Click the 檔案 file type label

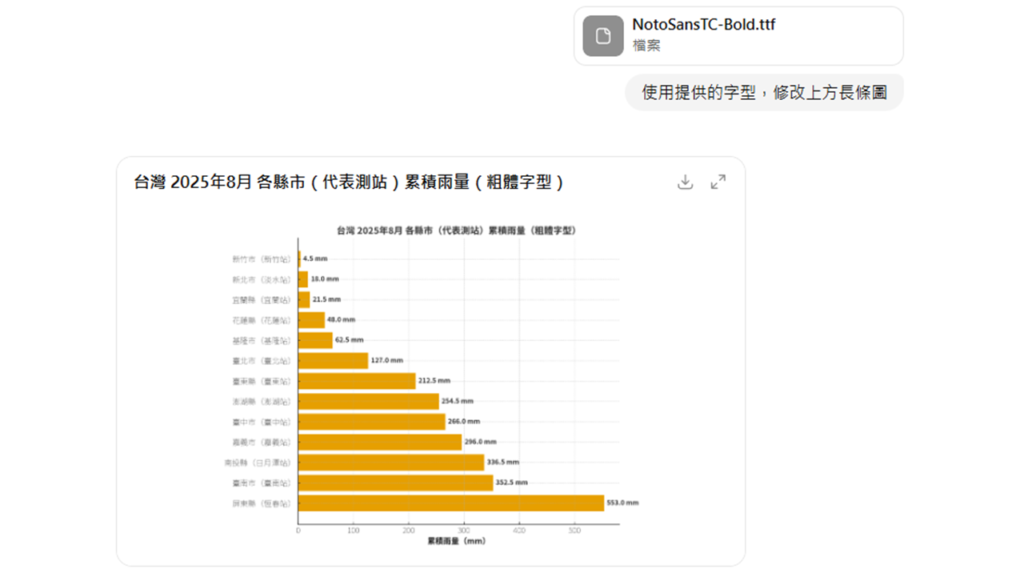tap(646, 46)
